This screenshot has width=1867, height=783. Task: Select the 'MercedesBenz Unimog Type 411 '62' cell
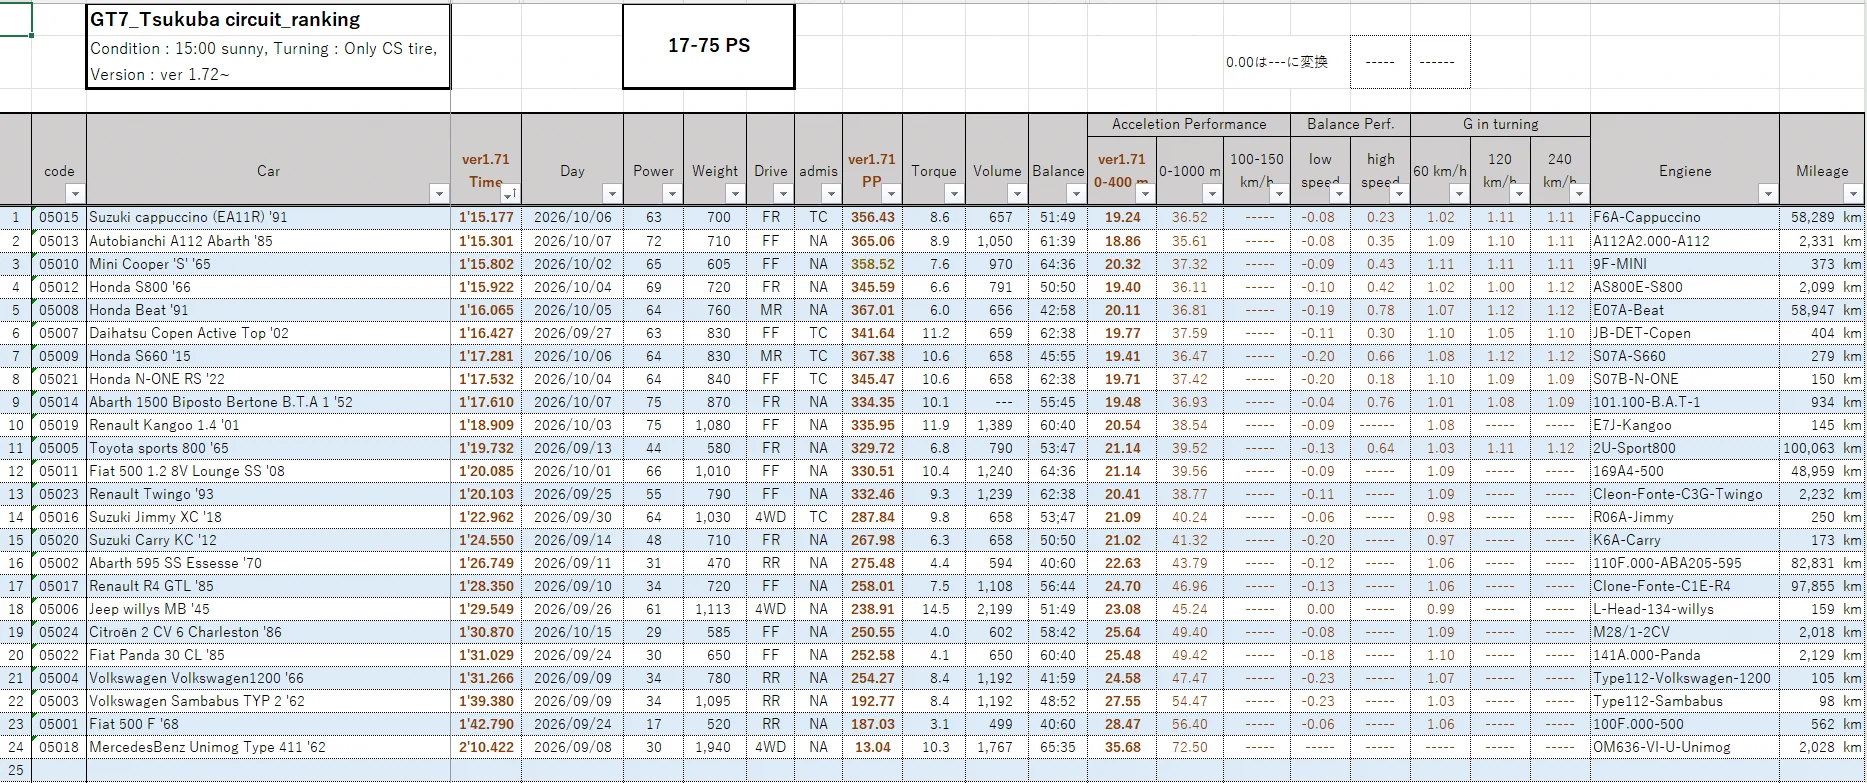pyautogui.click(x=268, y=747)
